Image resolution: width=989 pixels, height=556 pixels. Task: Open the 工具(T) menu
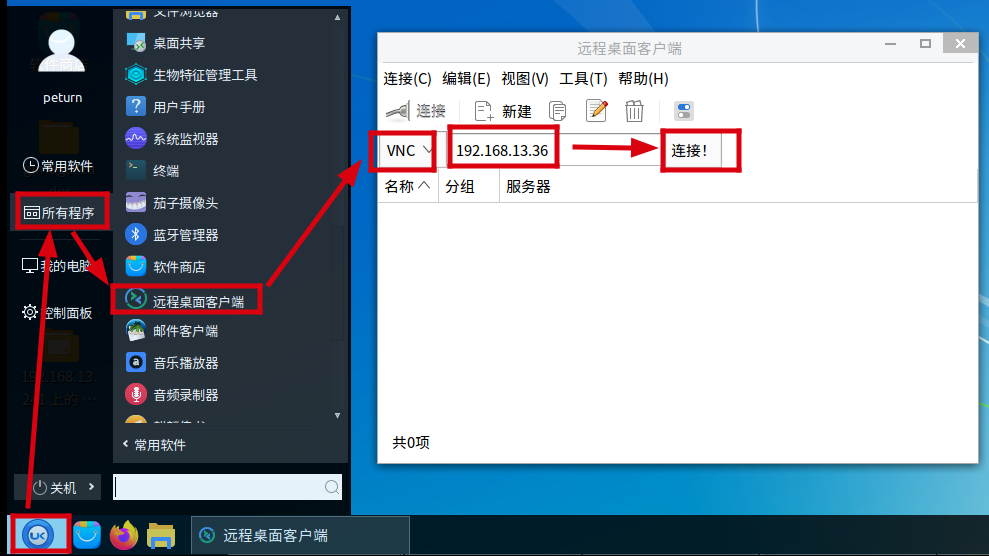point(583,79)
